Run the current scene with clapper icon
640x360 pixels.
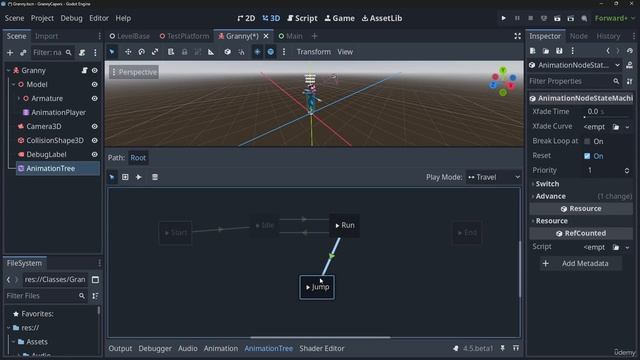(557, 18)
